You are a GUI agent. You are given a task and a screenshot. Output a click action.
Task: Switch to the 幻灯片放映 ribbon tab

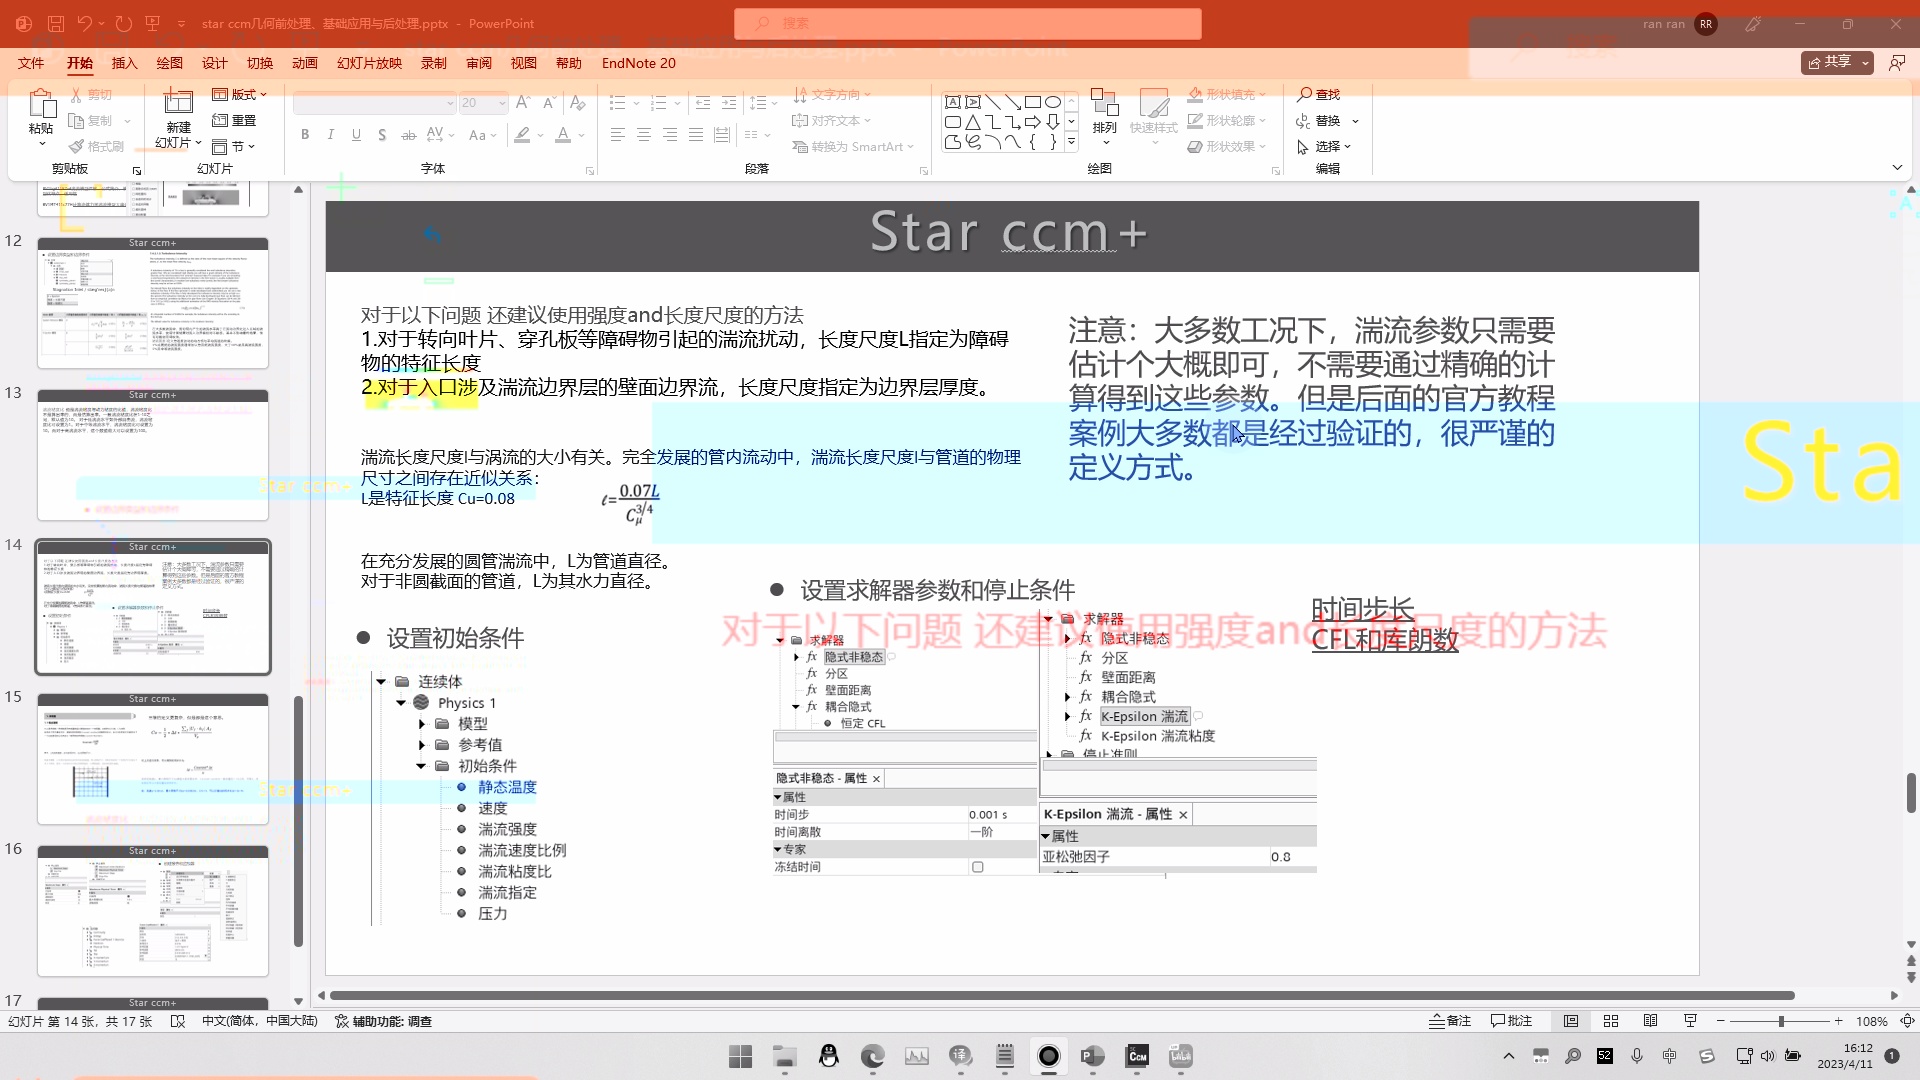pyautogui.click(x=369, y=63)
